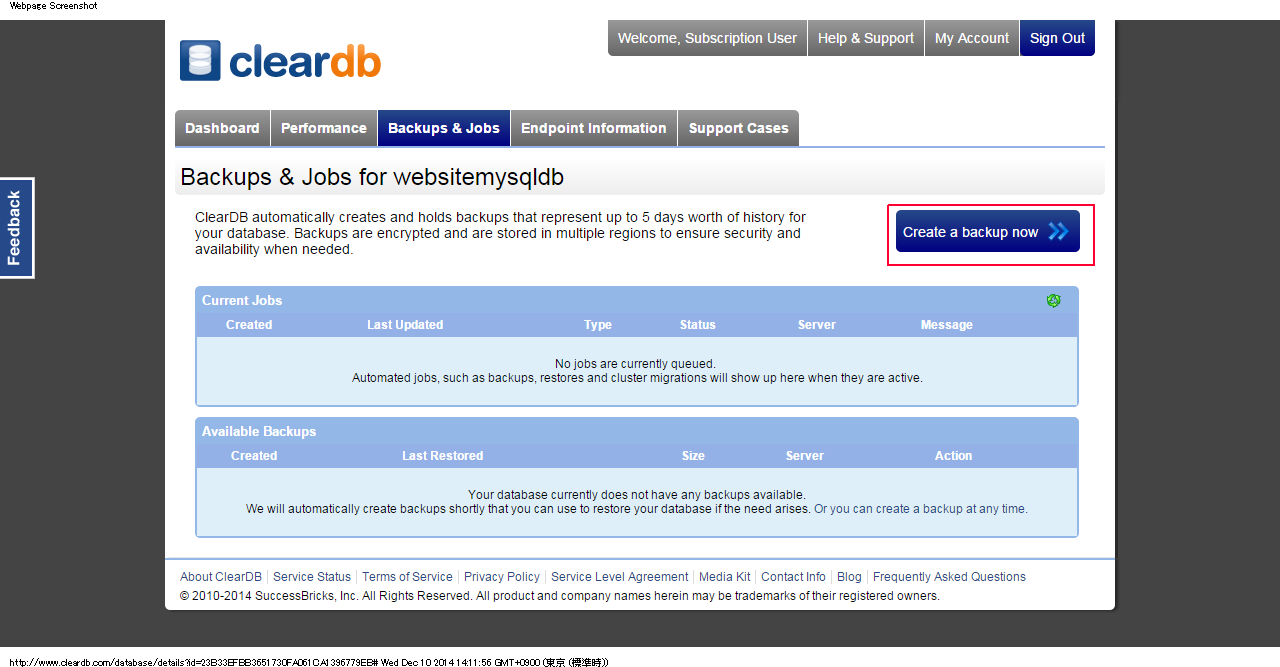Visit the ClearDB Blog
1280x667 pixels.
pos(849,576)
